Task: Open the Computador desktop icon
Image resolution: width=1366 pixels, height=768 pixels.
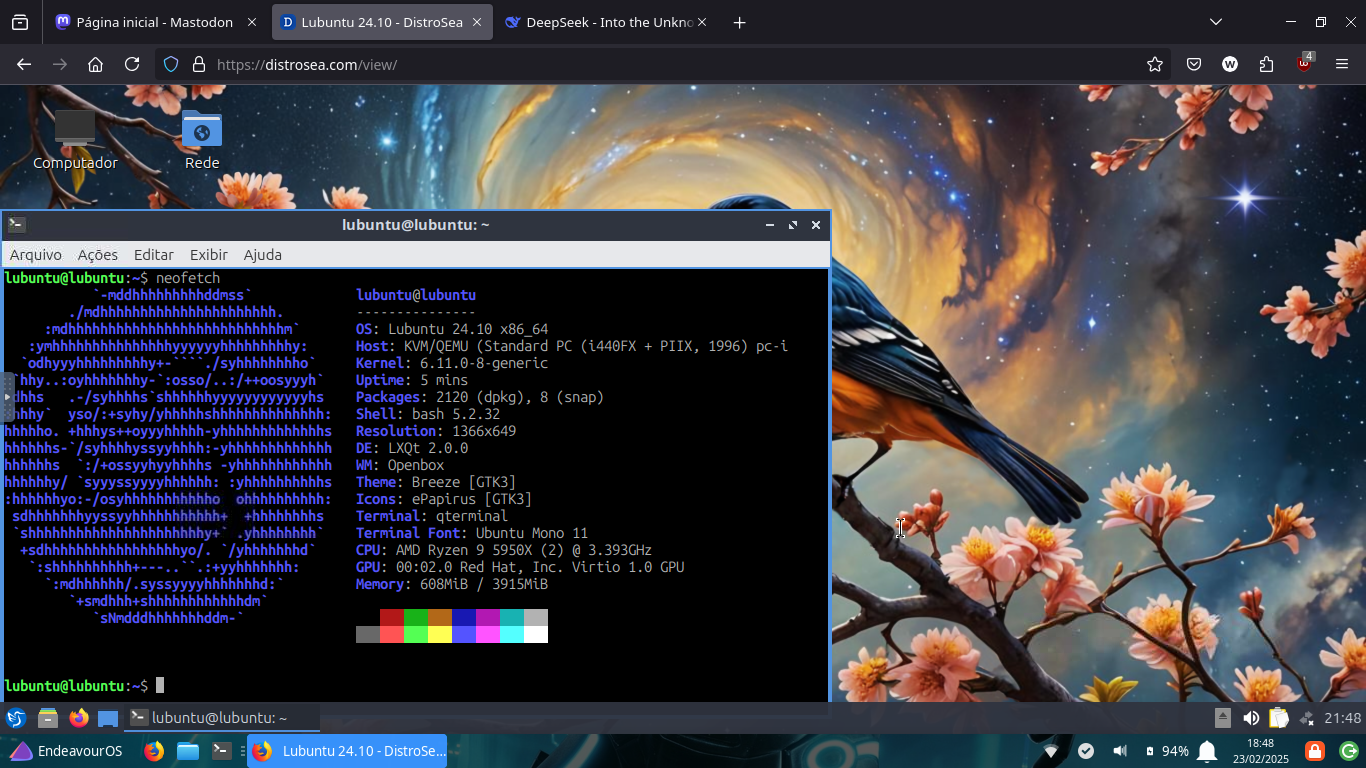Action: (75, 140)
